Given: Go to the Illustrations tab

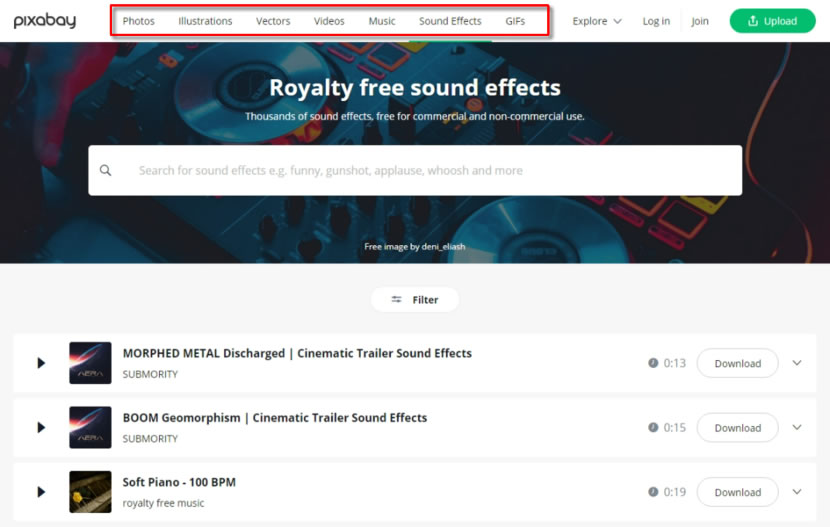Looking at the screenshot, I should (x=205, y=21).
